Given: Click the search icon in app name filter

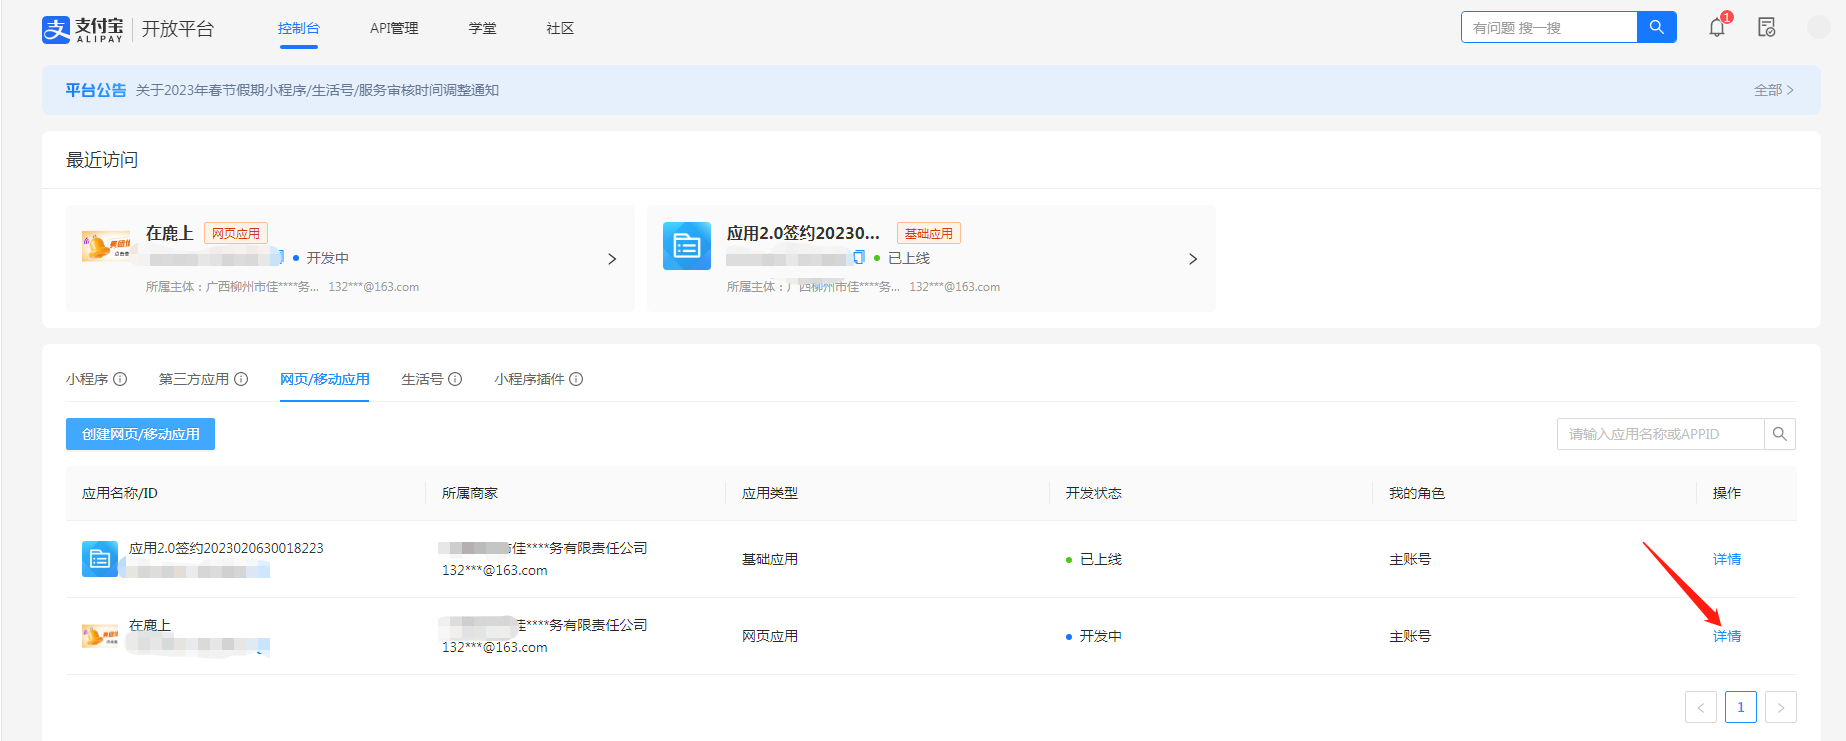Looking at the screenshot, I should pos(1779,434).
